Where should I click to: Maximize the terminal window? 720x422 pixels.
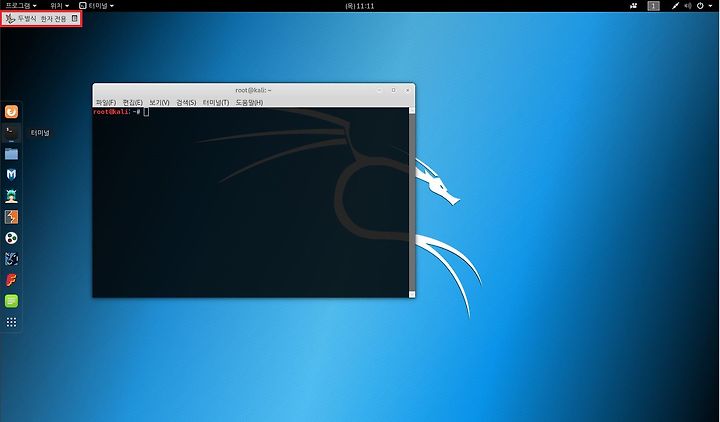(x=394, y=90)
